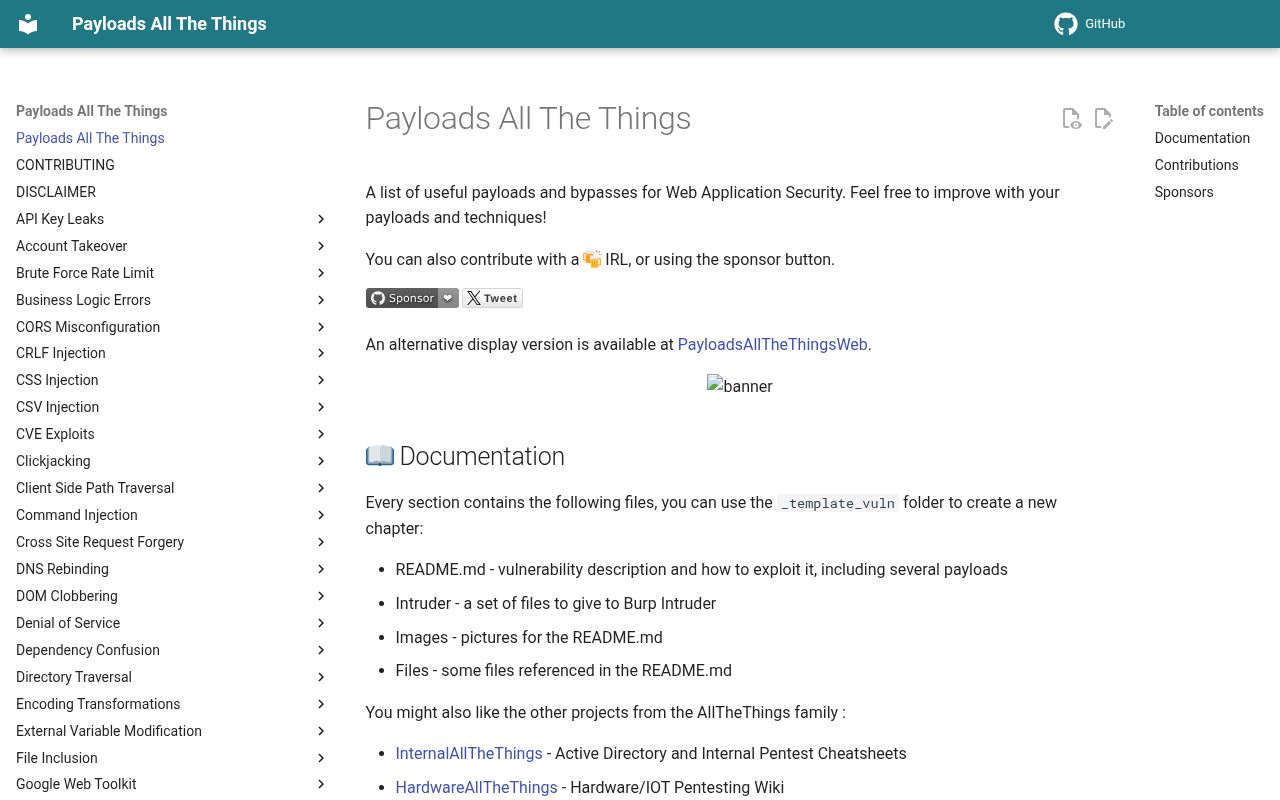This screenshot has height=800, width=1280.
Task: Expand the Business Logic Errors chevron
Action: [321, 300]
